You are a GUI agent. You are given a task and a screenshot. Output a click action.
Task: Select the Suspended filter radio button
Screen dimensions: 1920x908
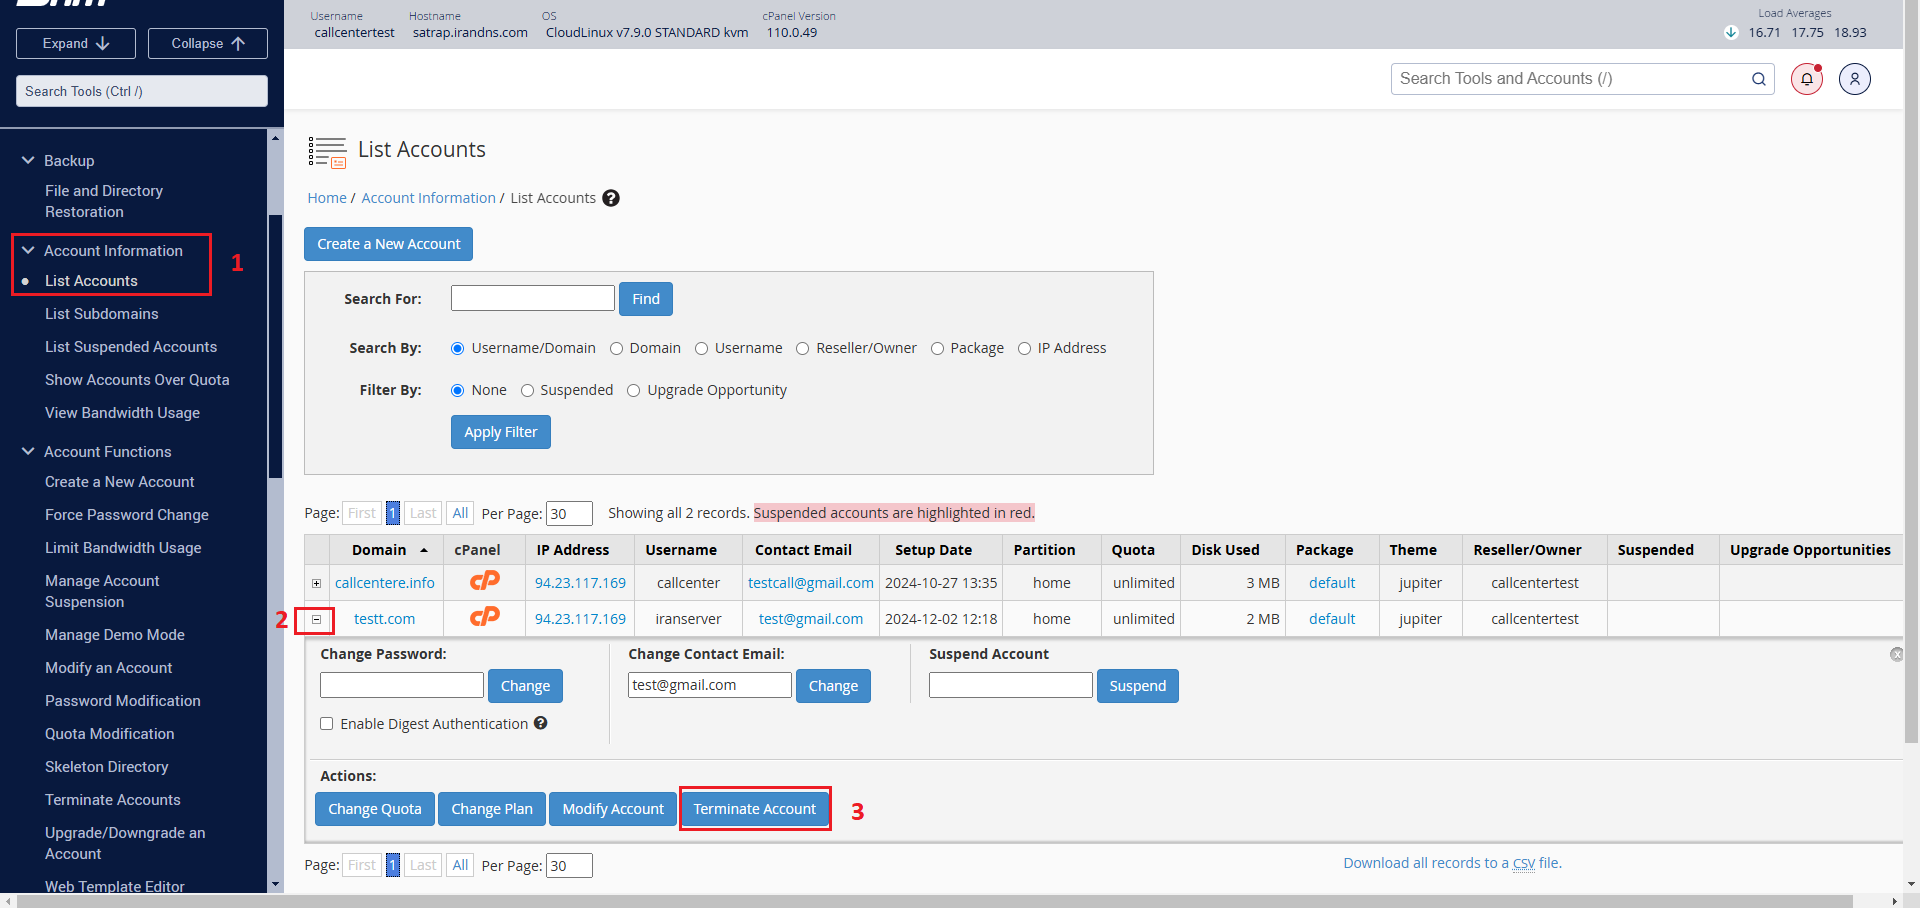527,391
